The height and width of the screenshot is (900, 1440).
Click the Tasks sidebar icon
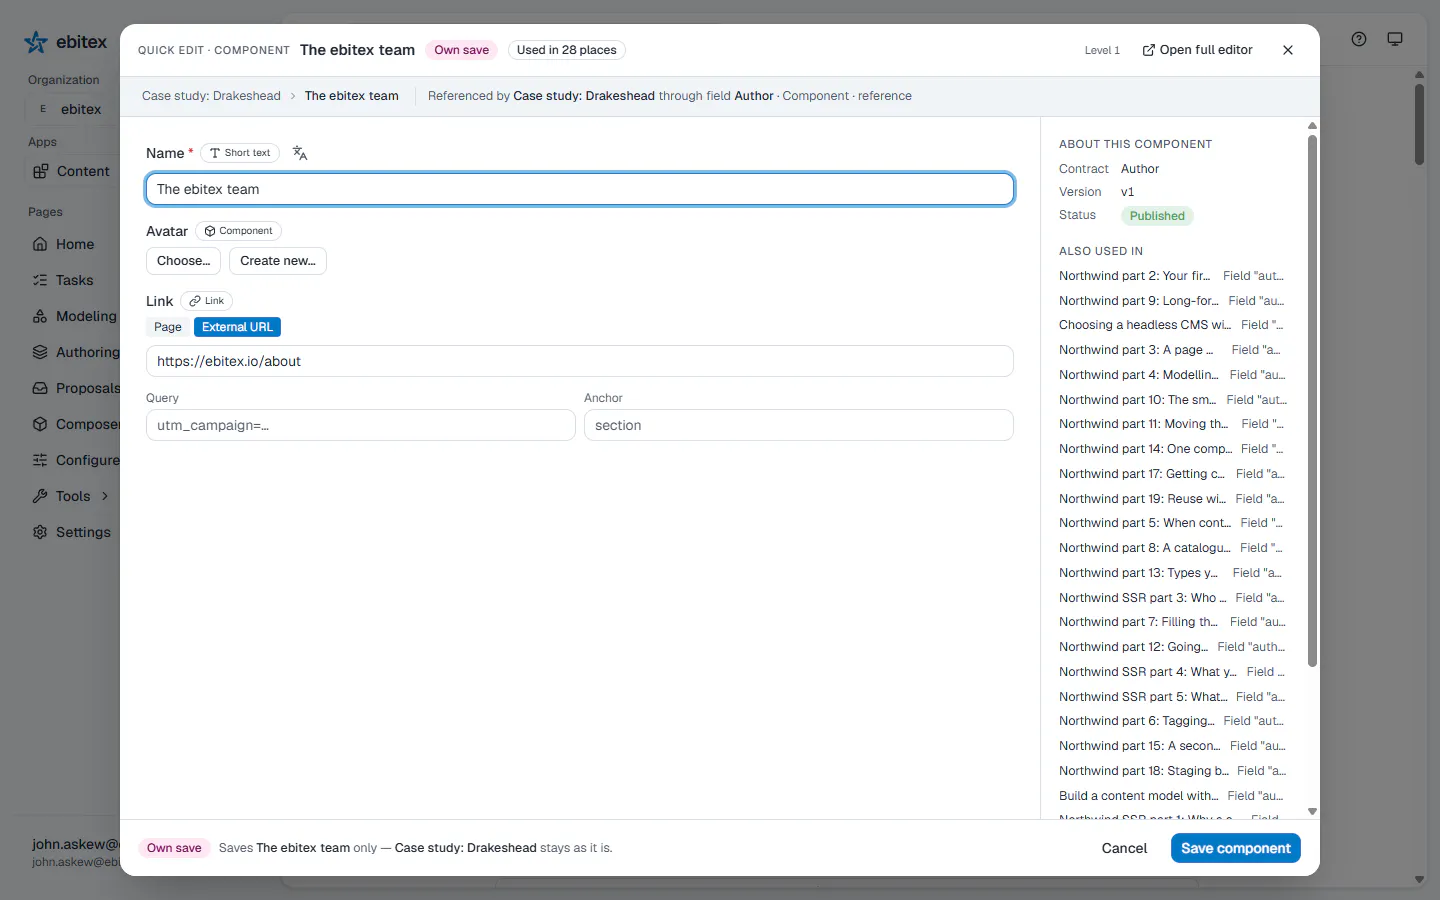[x=40, y=280]
